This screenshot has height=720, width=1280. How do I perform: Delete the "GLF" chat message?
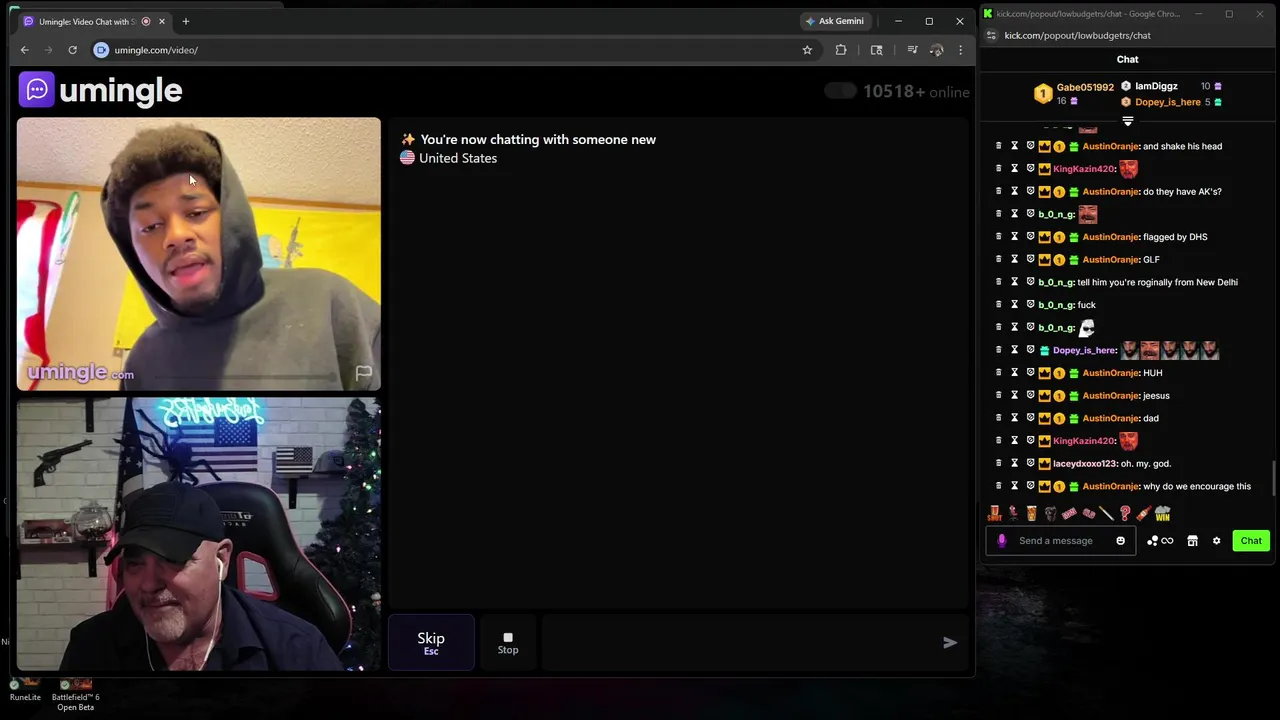pyautogui.click(x=998, y=259)
